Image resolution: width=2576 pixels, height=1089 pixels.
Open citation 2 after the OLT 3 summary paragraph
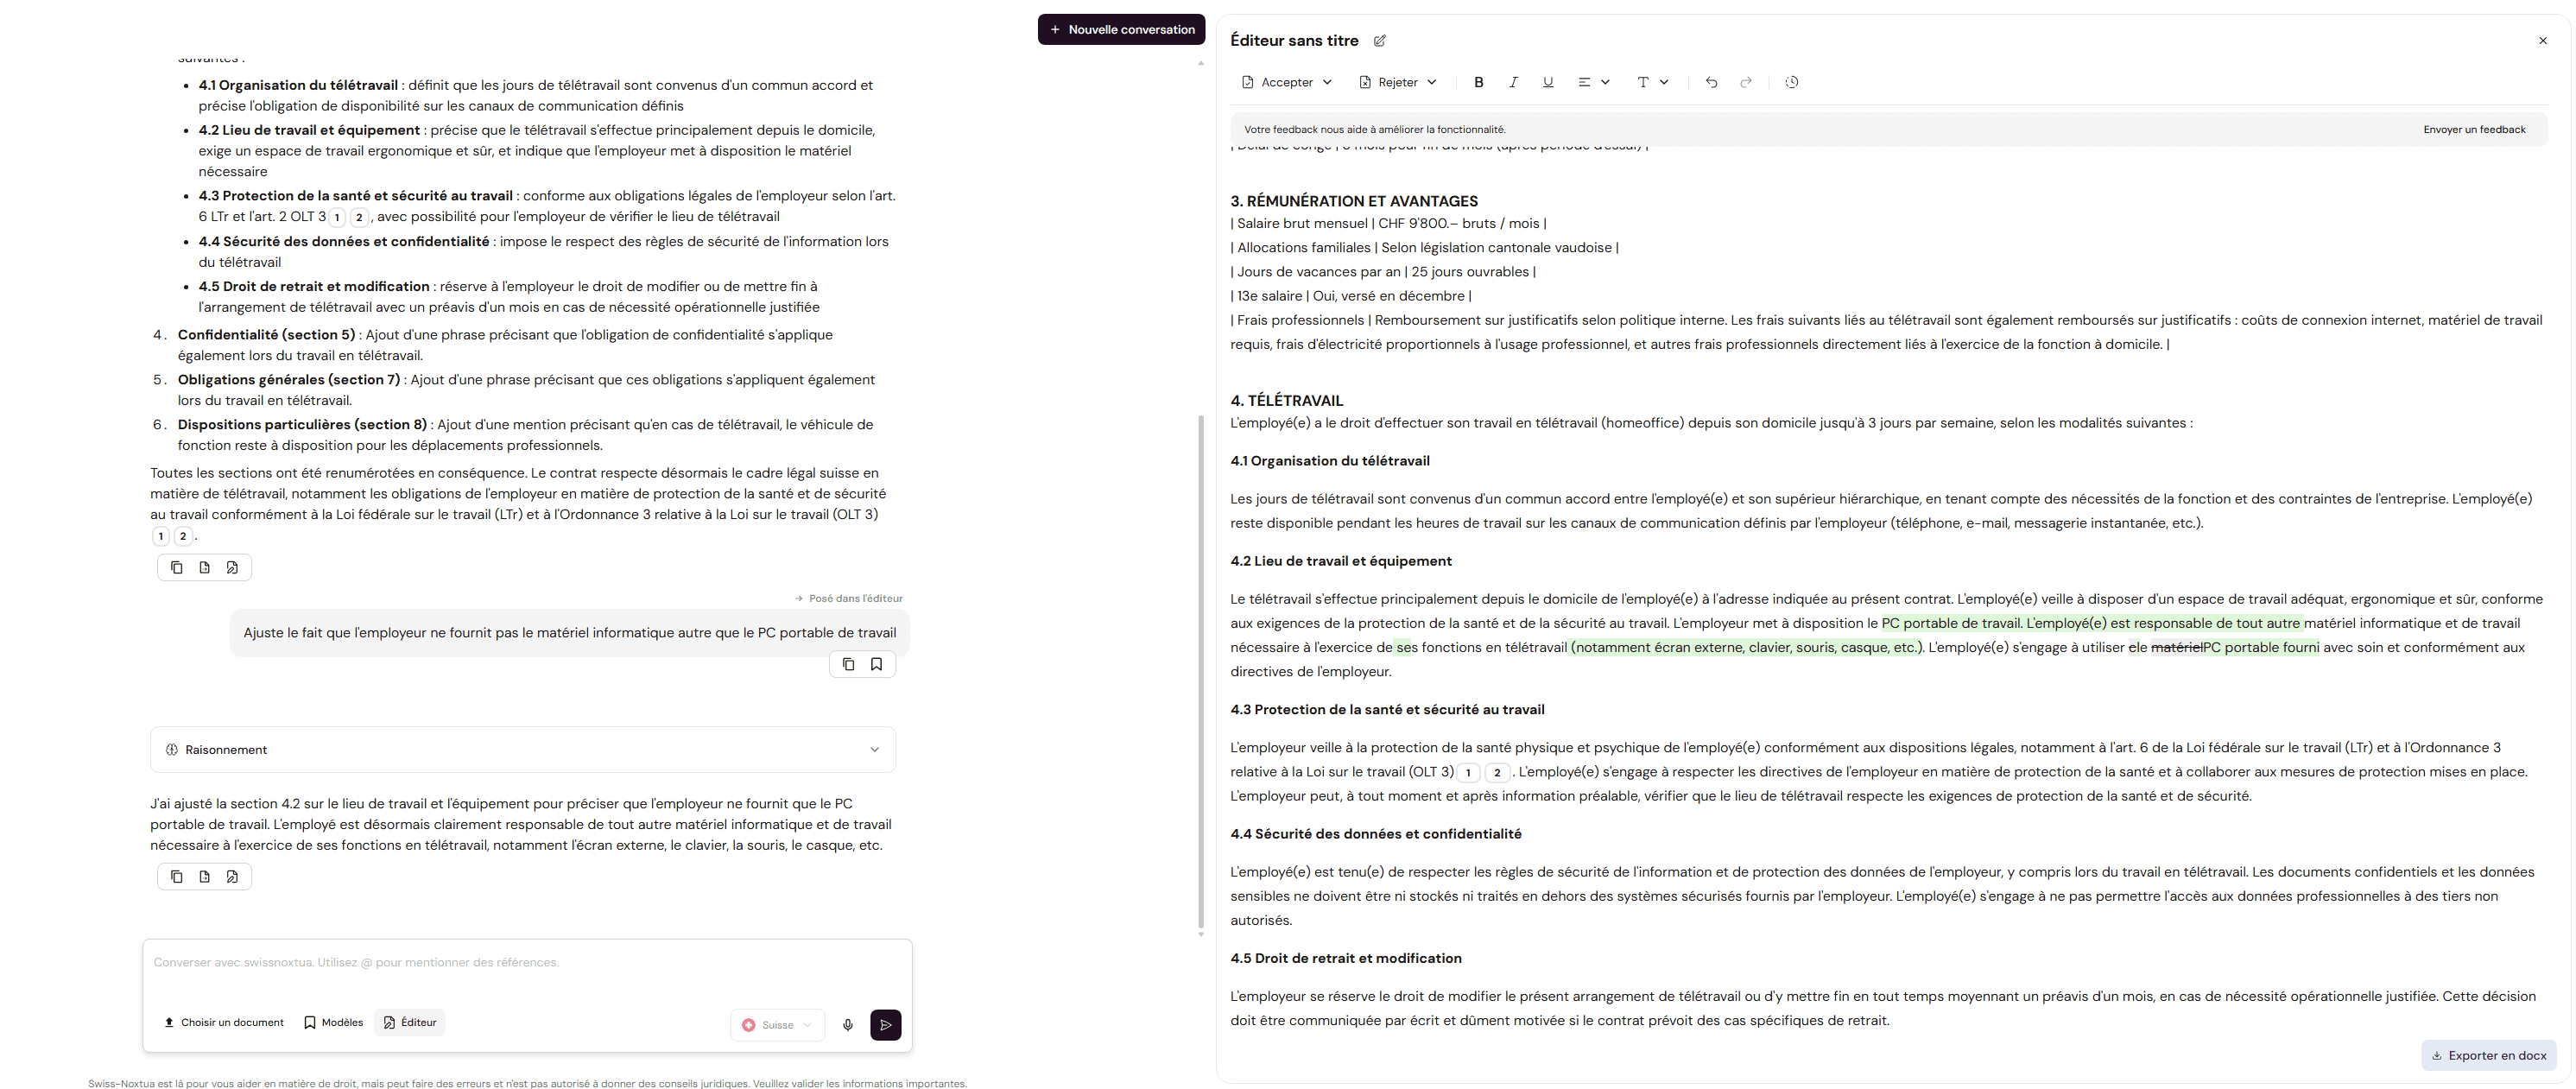coord(183,536)
